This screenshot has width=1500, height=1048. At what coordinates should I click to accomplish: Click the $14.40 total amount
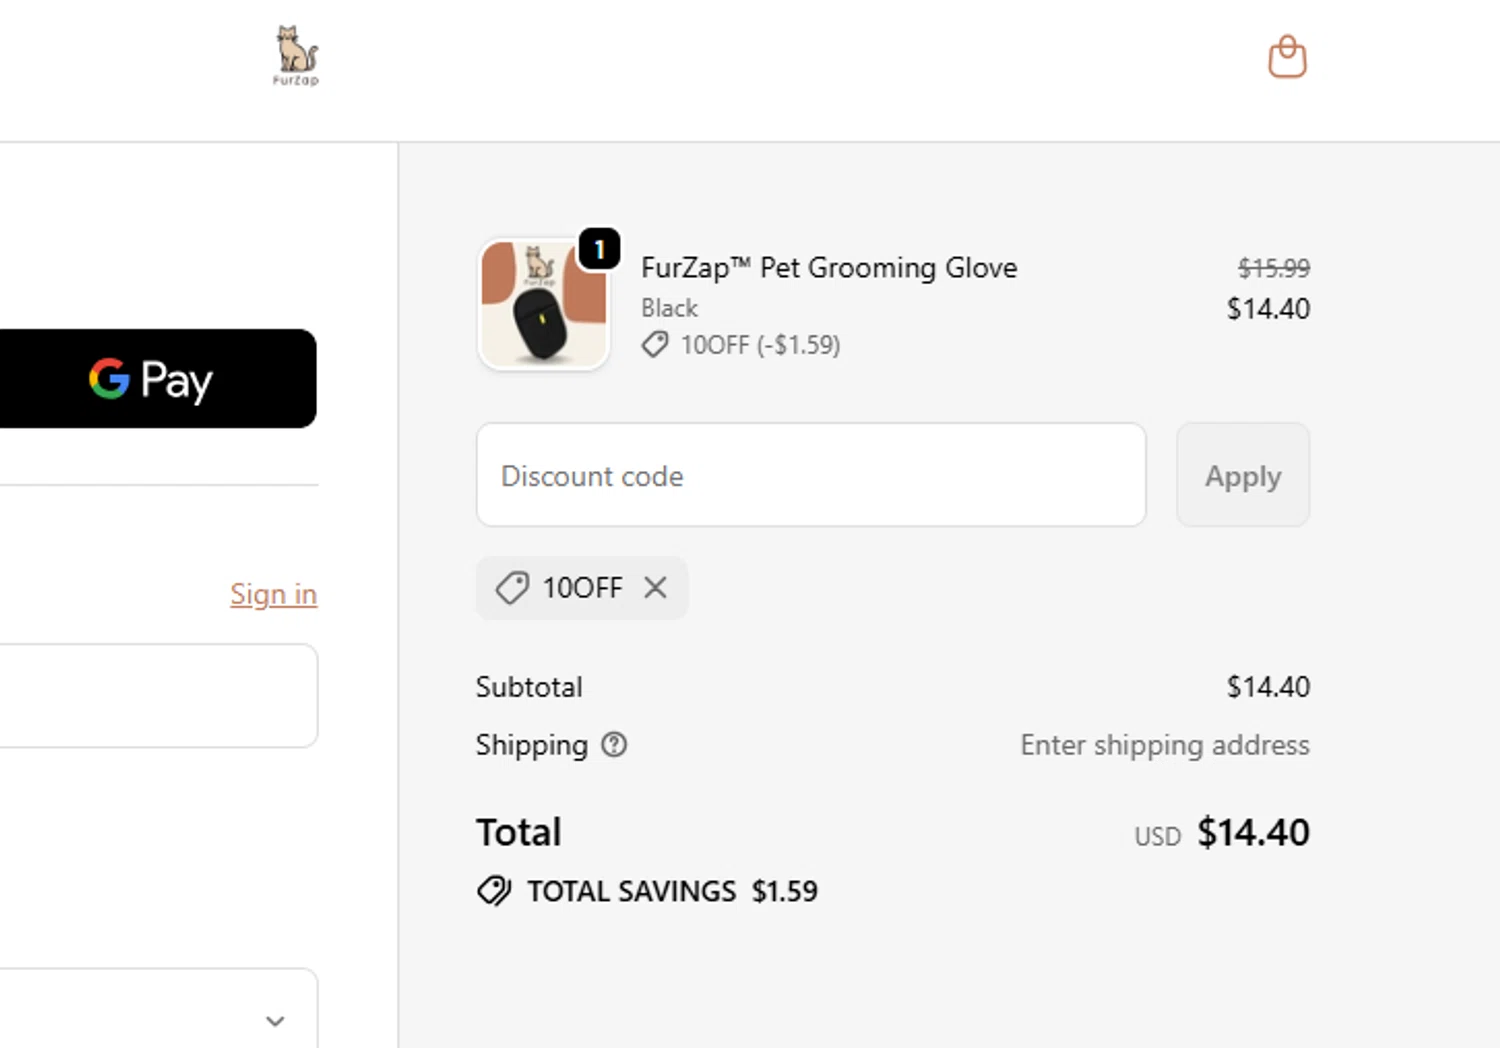point(1252,832)
